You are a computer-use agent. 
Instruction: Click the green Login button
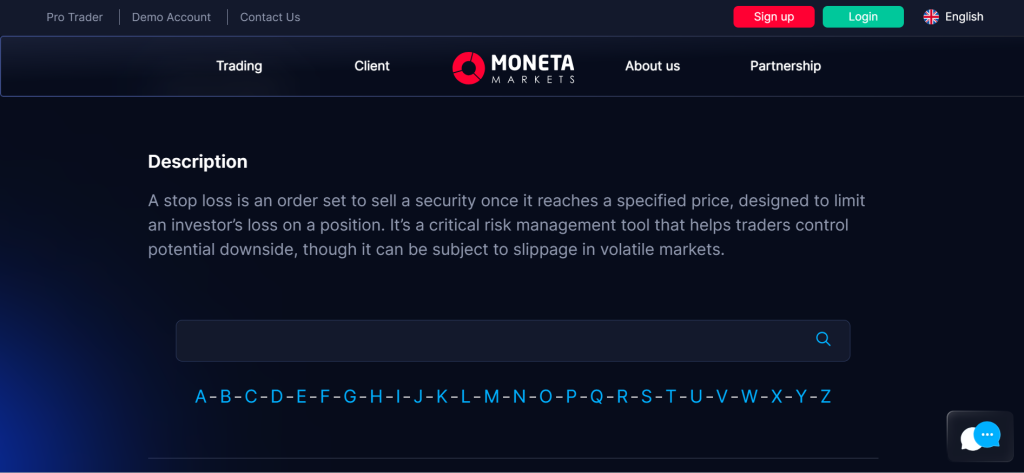[x=862, y=17]
